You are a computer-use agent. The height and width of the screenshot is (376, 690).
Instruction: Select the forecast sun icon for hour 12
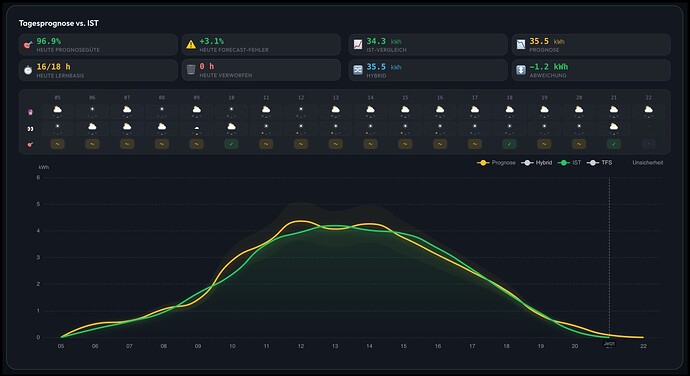[x=301, y=109]
